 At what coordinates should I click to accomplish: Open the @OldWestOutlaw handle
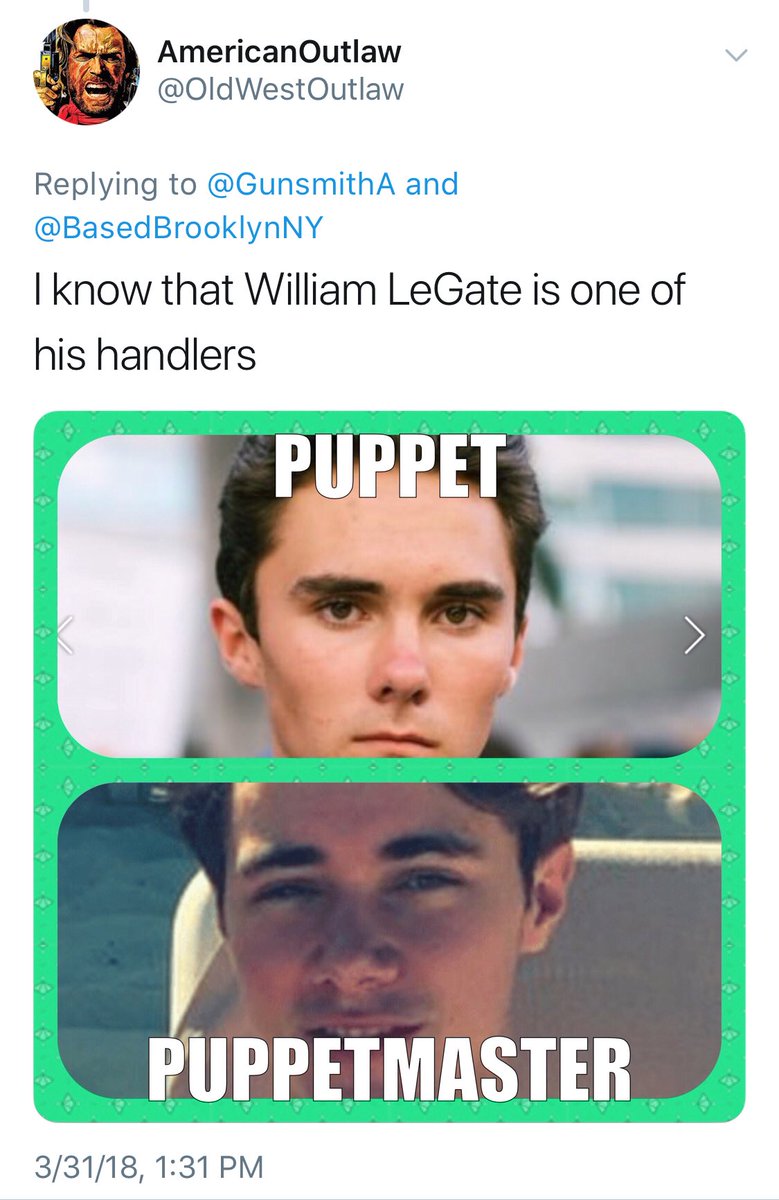coord(281,90)
